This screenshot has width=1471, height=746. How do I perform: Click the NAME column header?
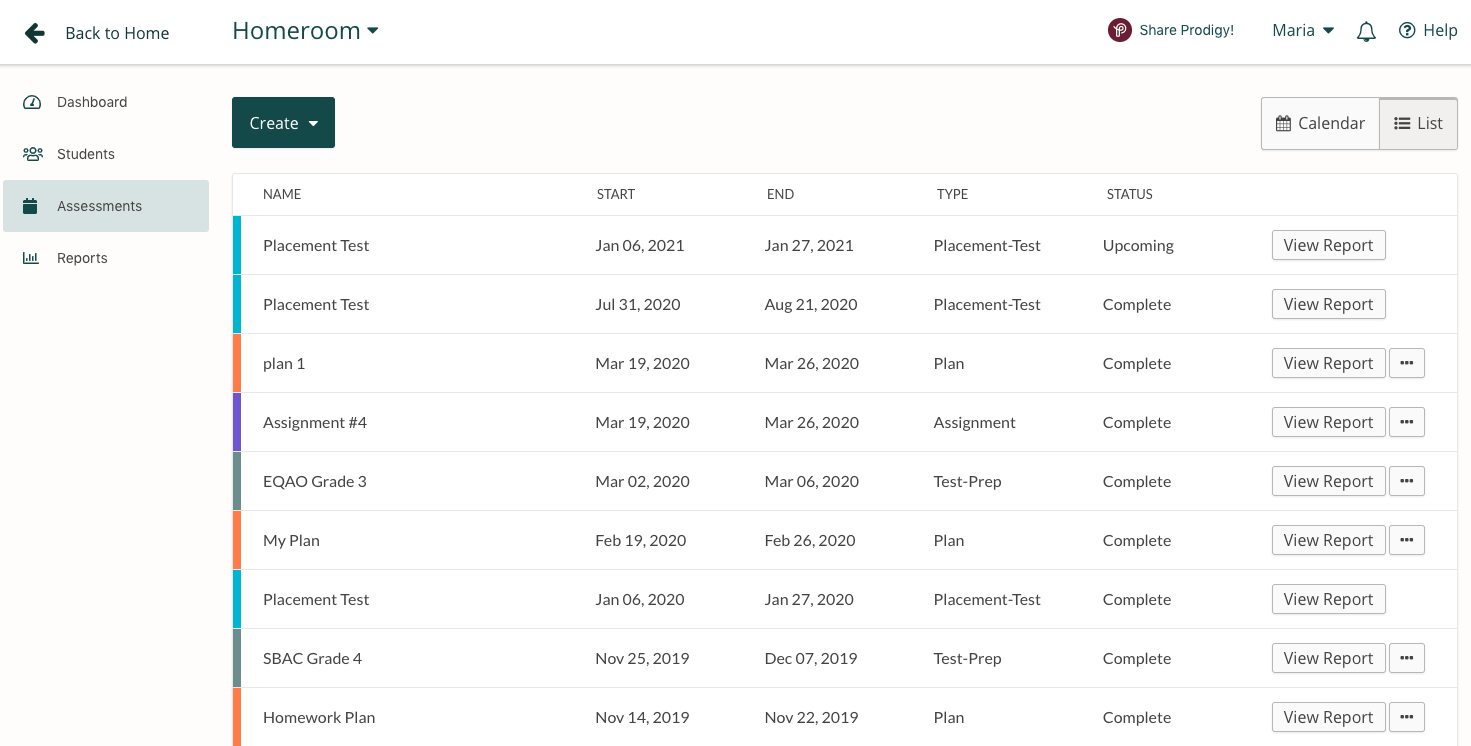pyautogui.click(x=281, y=194)
